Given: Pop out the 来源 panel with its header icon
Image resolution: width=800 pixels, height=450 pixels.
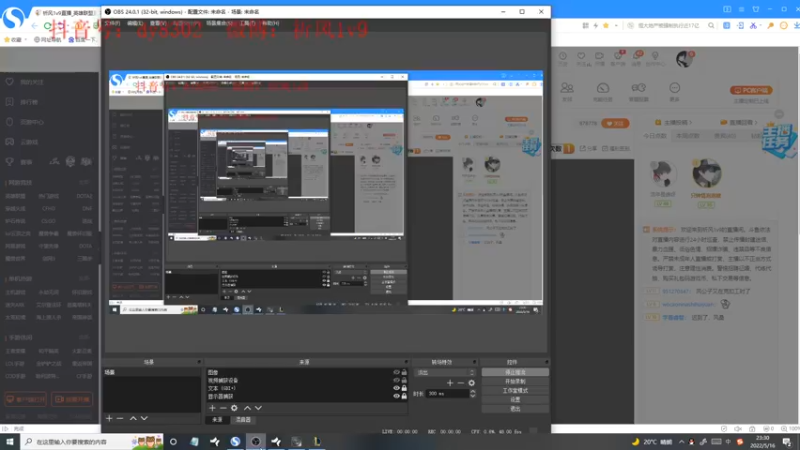Looking at the screenshot, I should [x=406, y=362].
